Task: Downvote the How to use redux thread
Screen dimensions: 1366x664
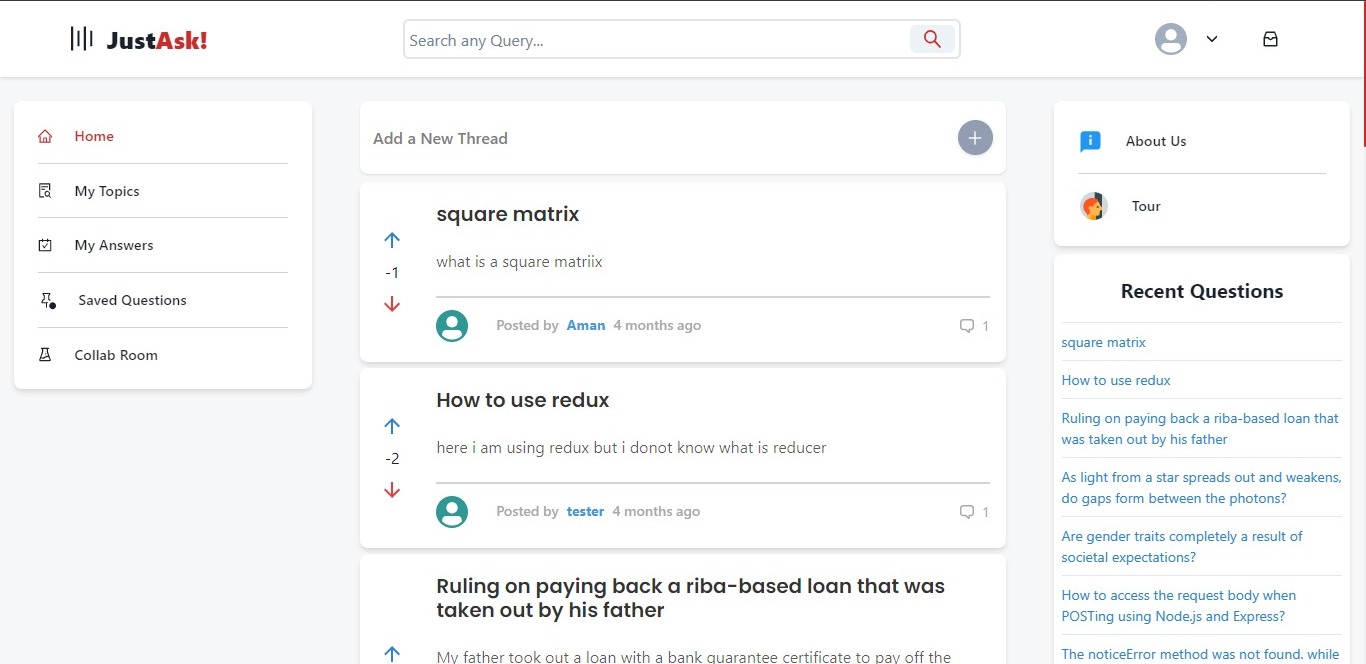Action: pyautogui.click(x=392, y=490)
